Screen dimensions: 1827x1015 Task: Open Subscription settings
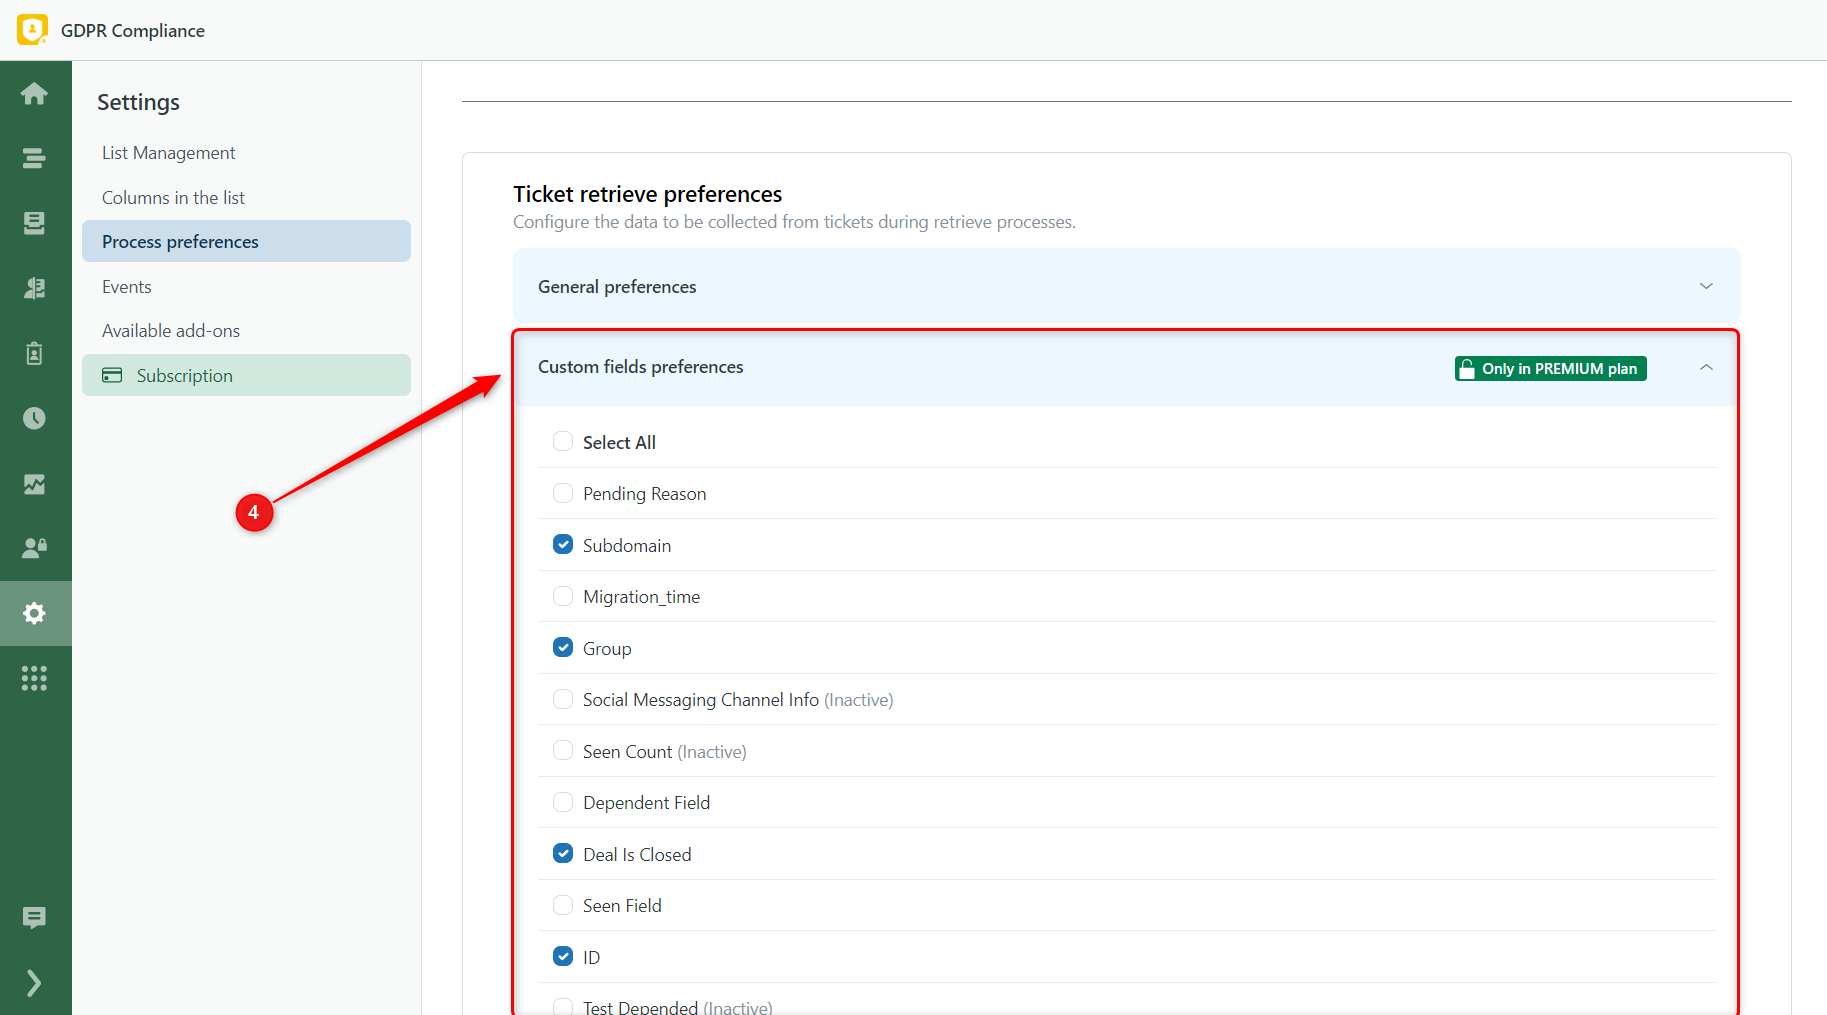click(246, 375)
